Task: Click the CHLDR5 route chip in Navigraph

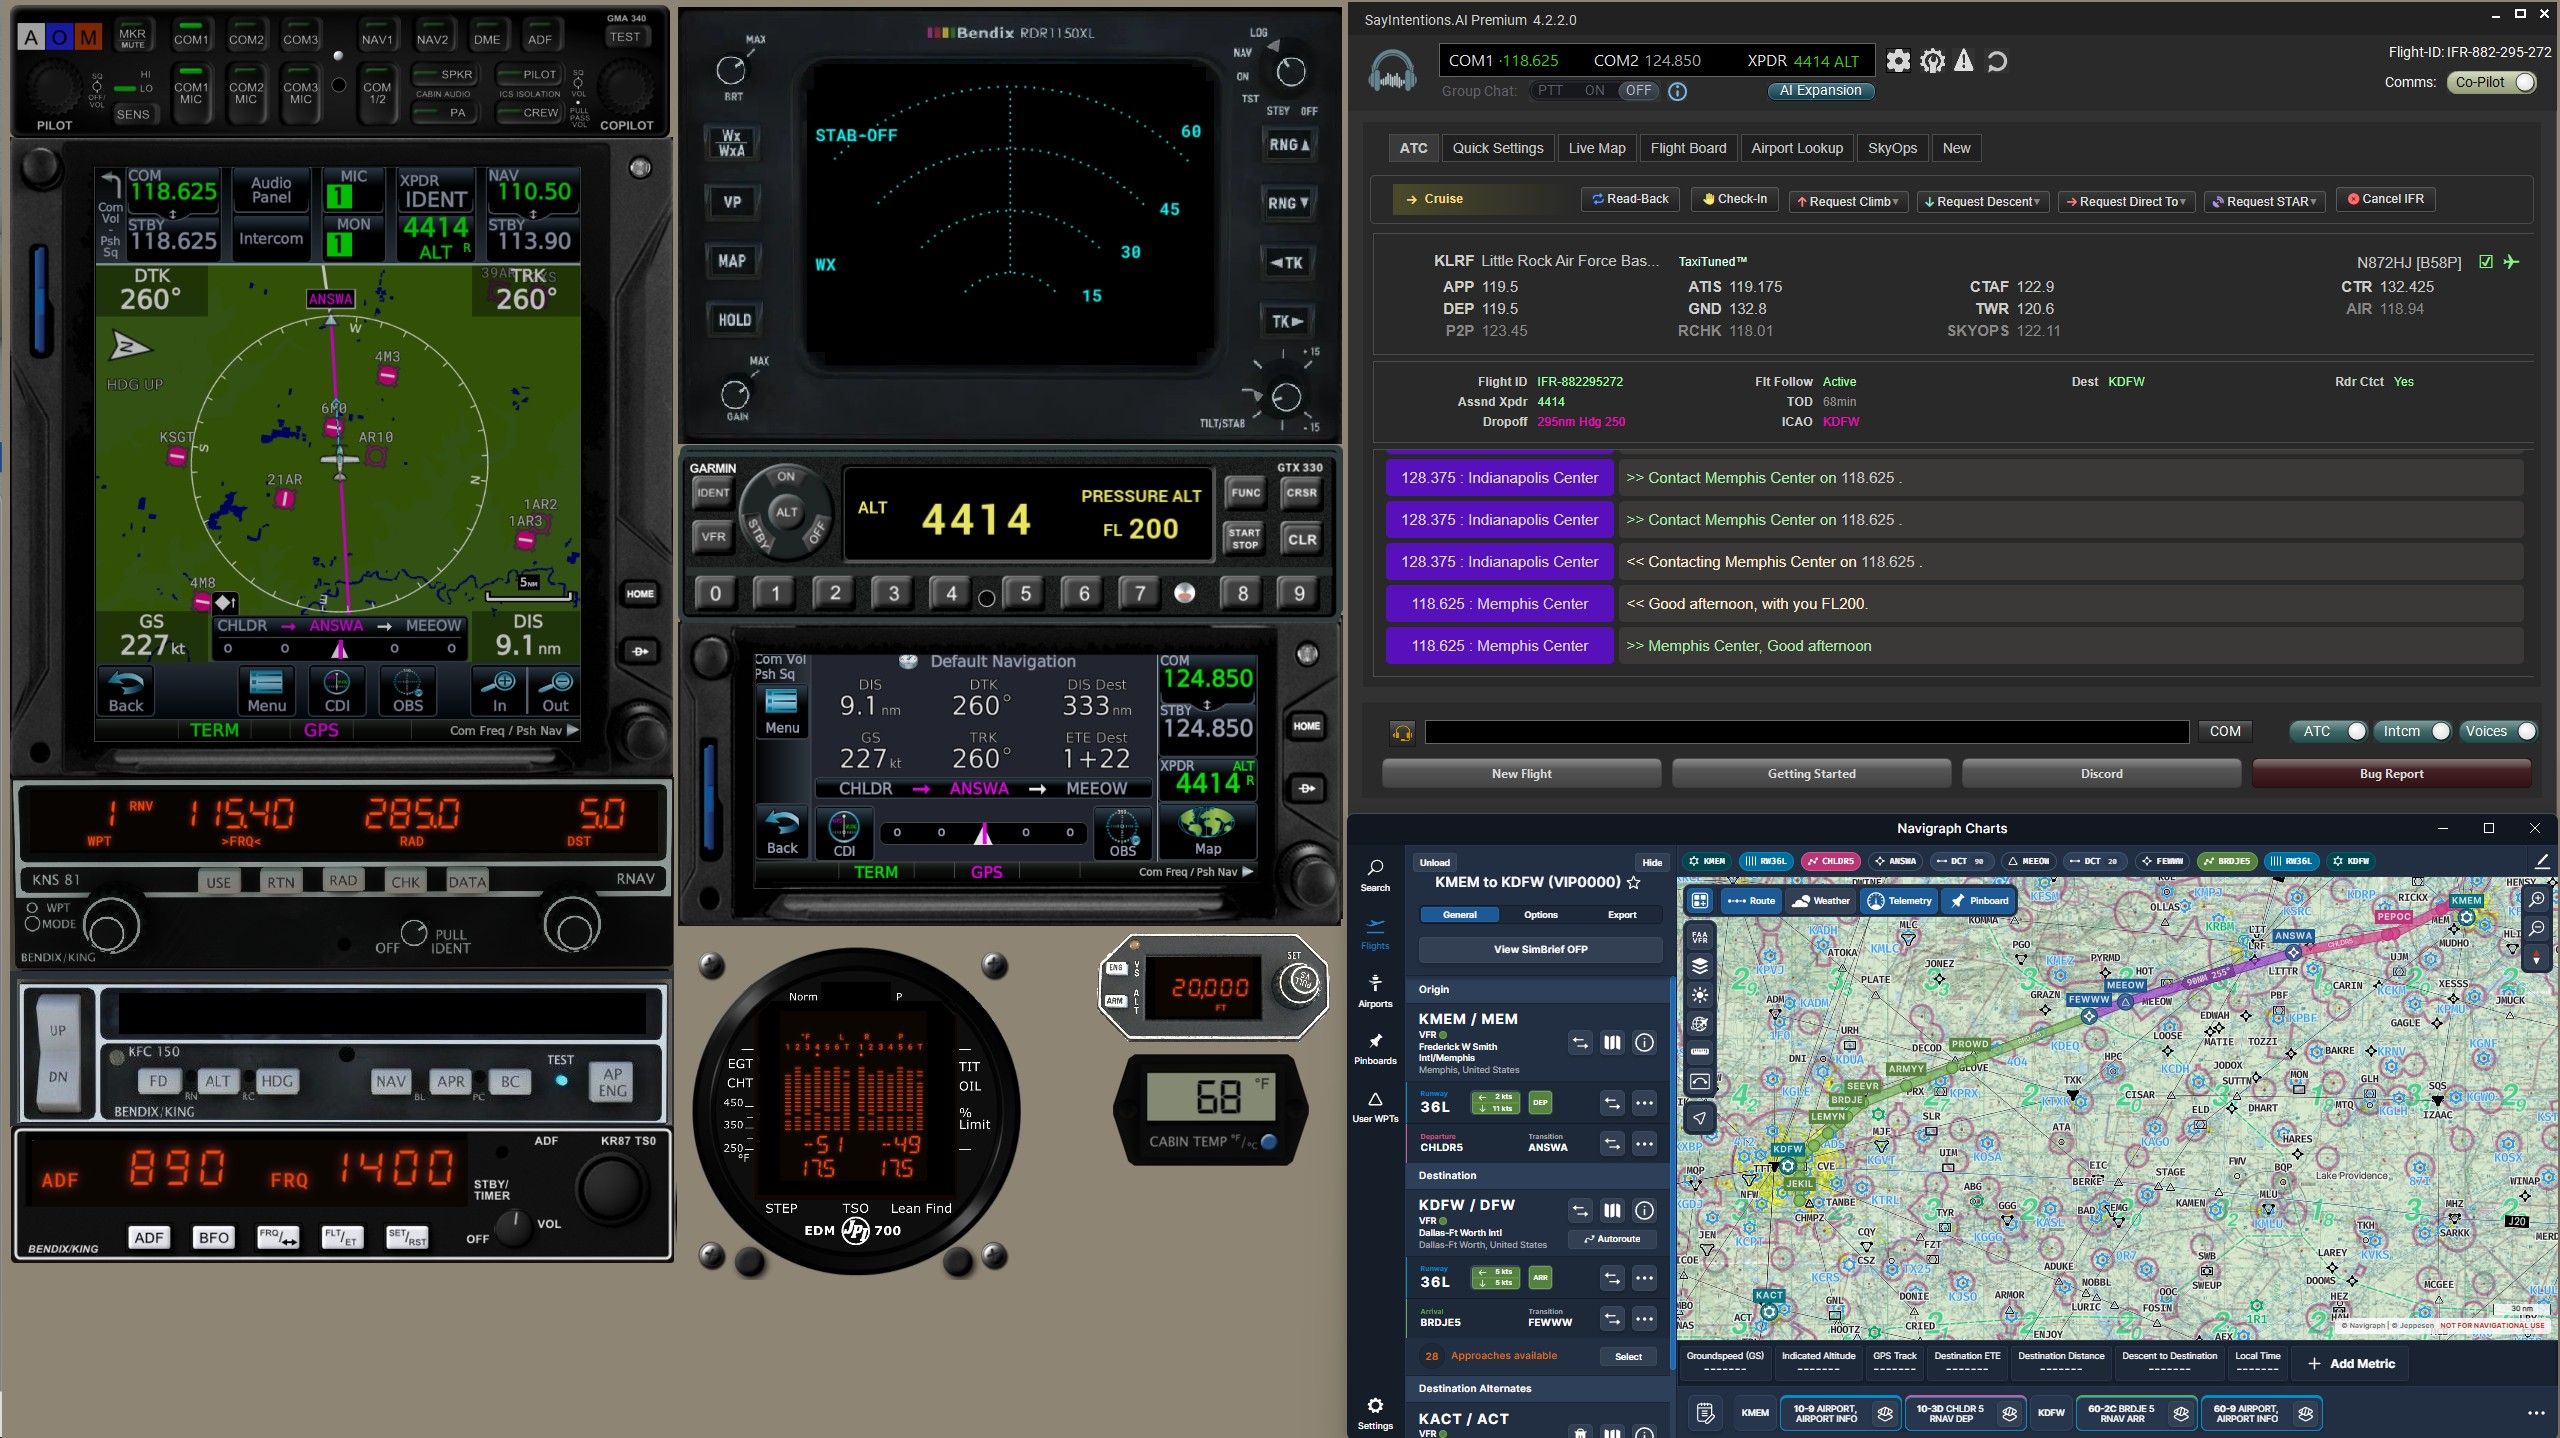Action: [1830, 861]
